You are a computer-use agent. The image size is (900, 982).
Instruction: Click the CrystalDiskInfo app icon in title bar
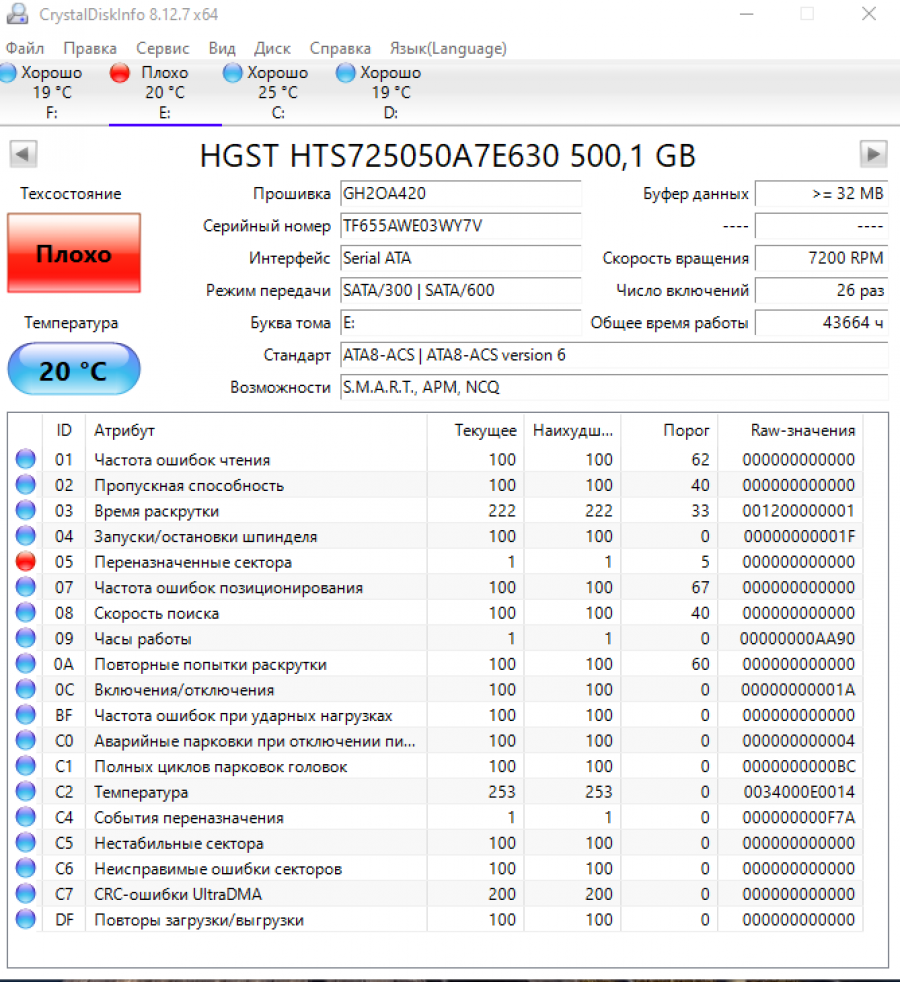pos(16,14)
